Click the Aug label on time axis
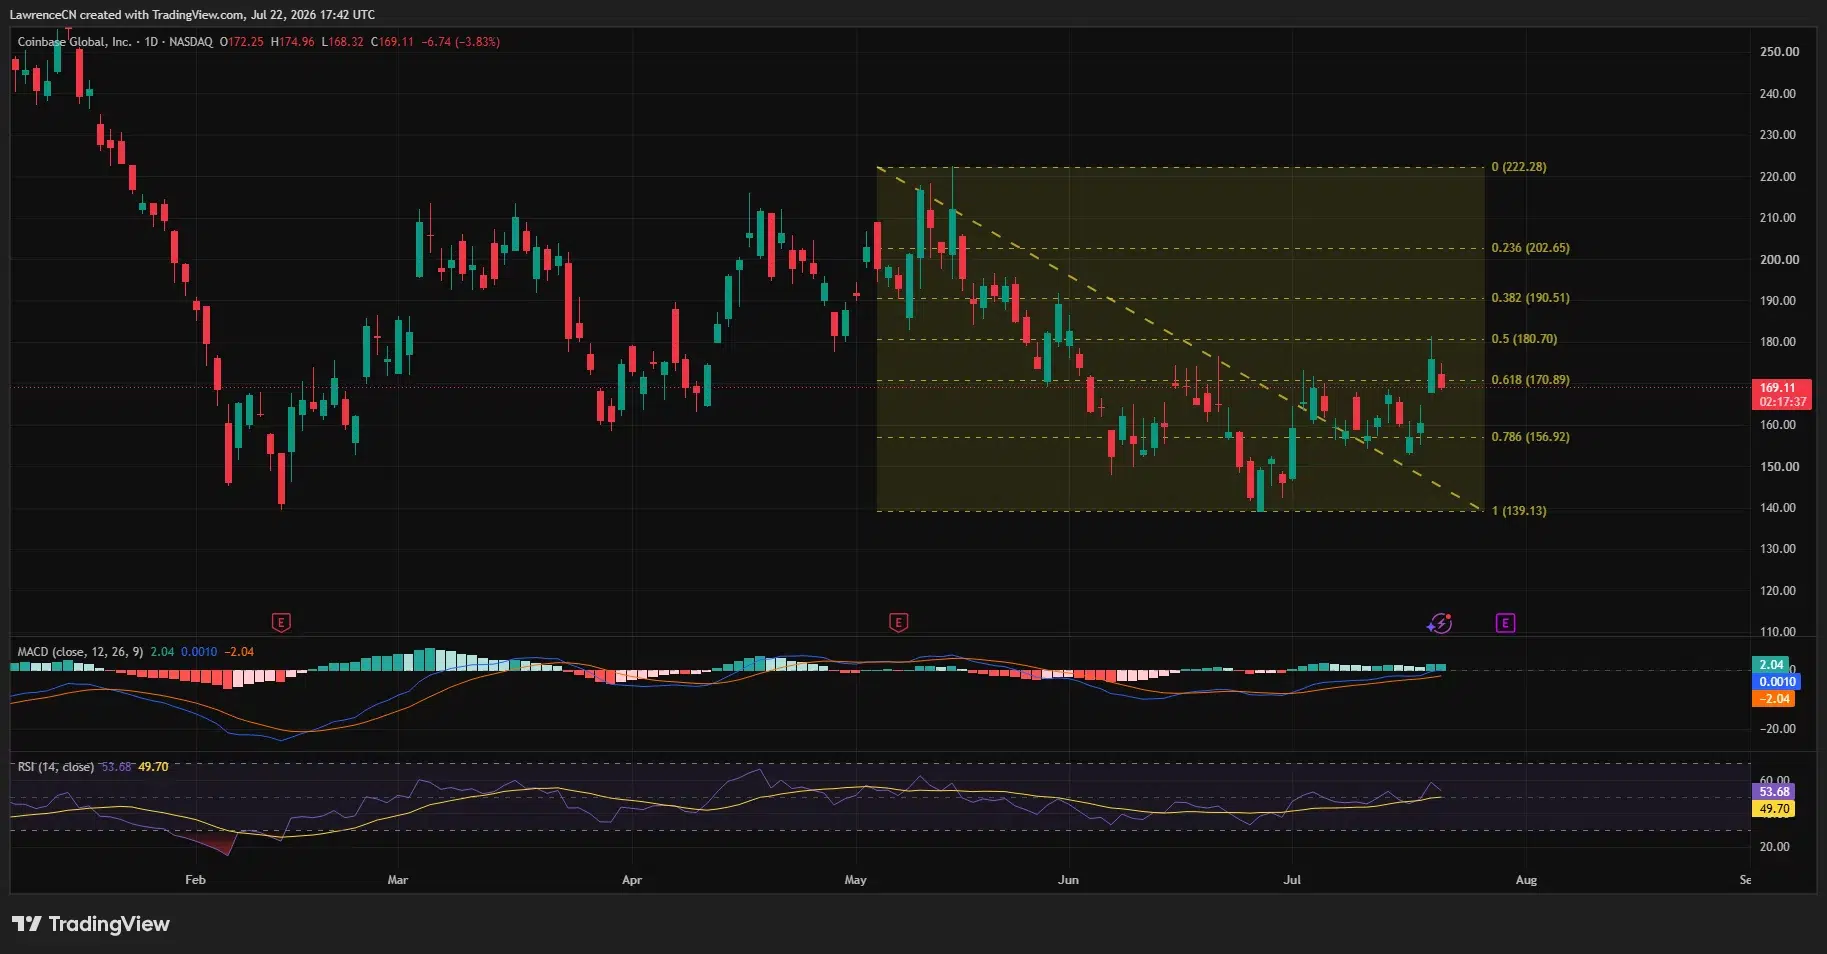Viewport: 1827px width, 954px height. (x=1526, y=880)
